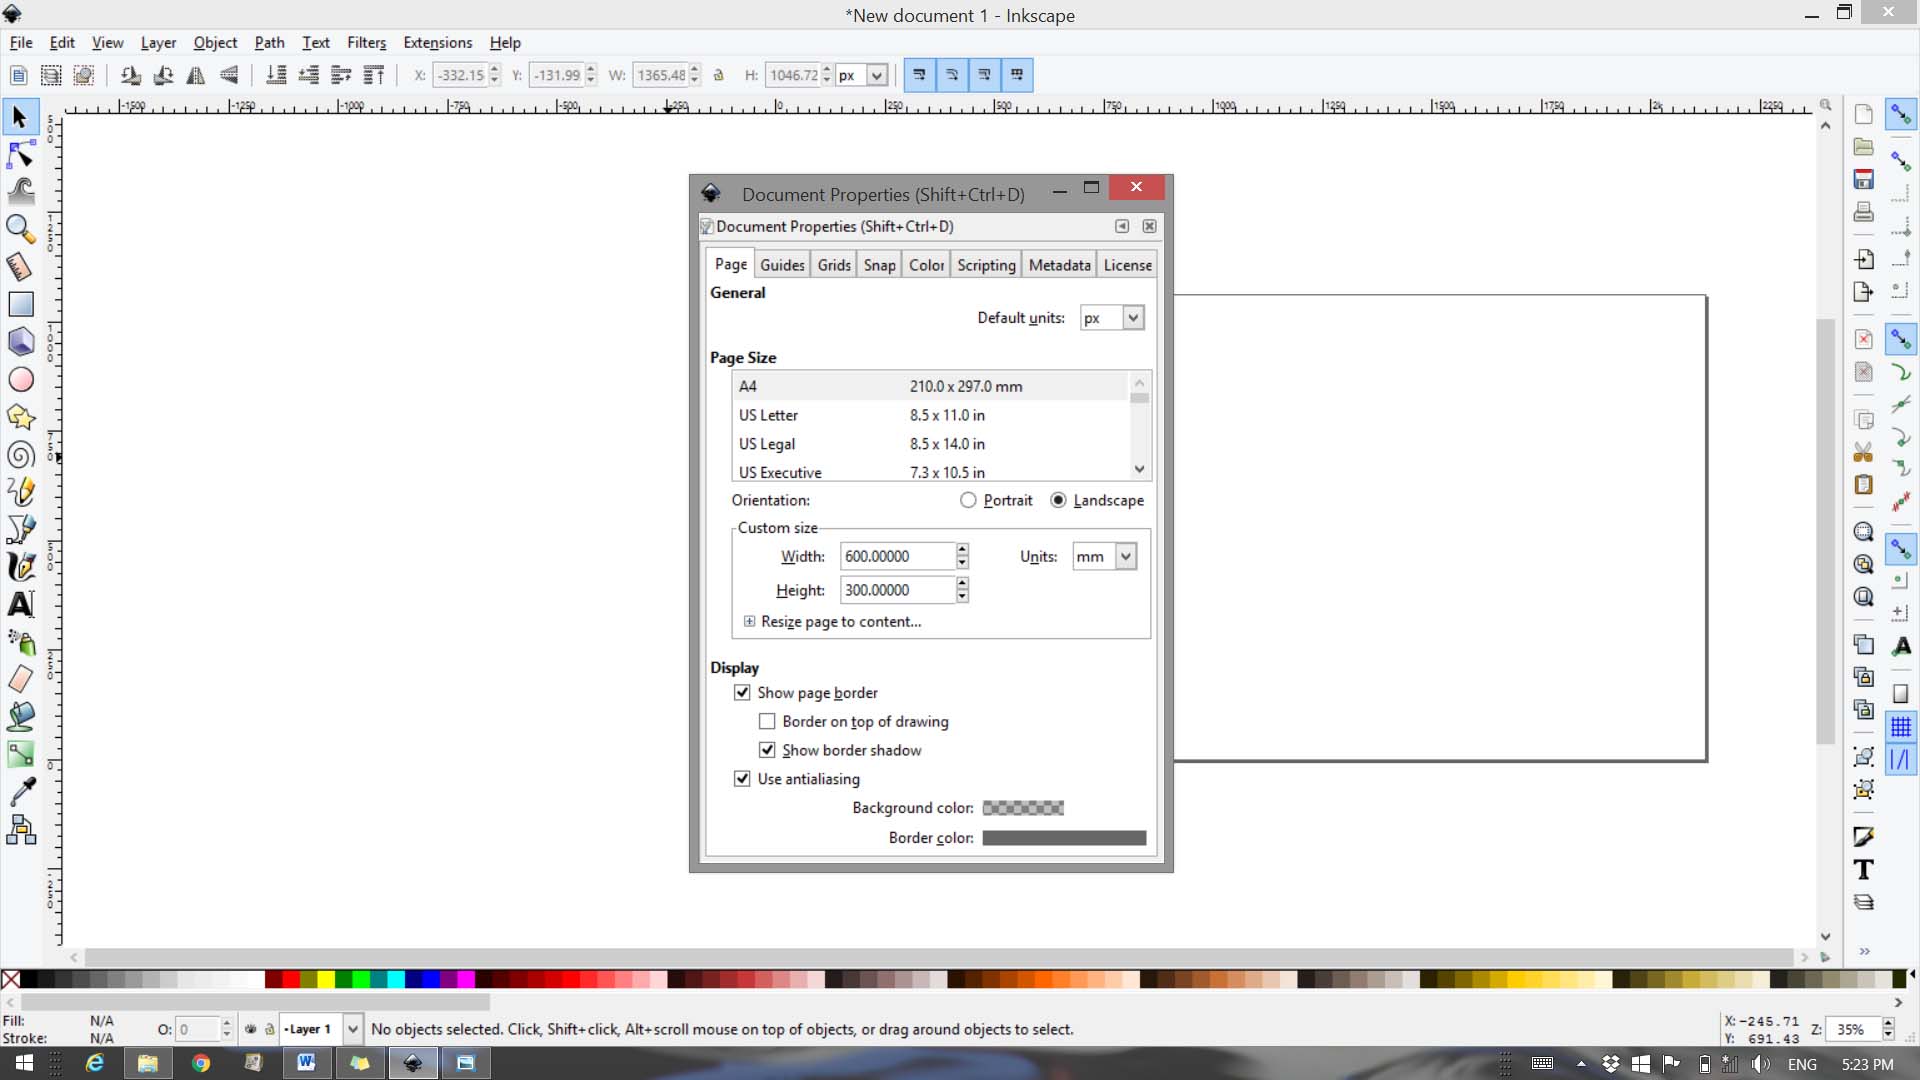Select the Node edit tool
The image size is (1920, 1080).
[20, 154]
